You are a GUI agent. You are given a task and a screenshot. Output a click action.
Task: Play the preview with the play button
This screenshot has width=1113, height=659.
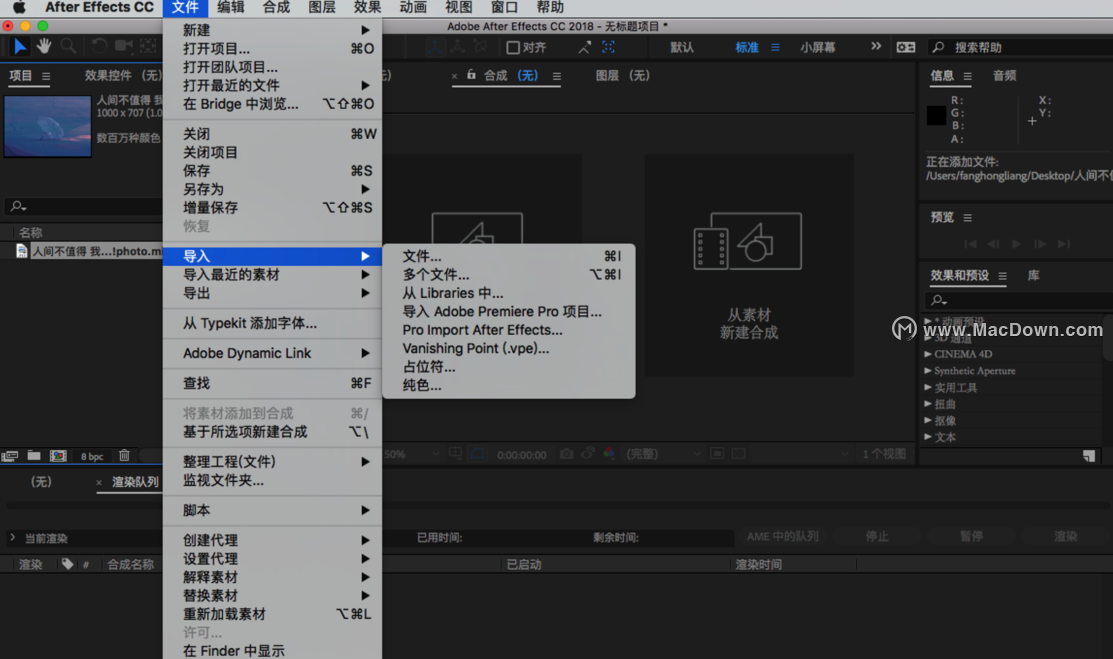coord(1016,244)
